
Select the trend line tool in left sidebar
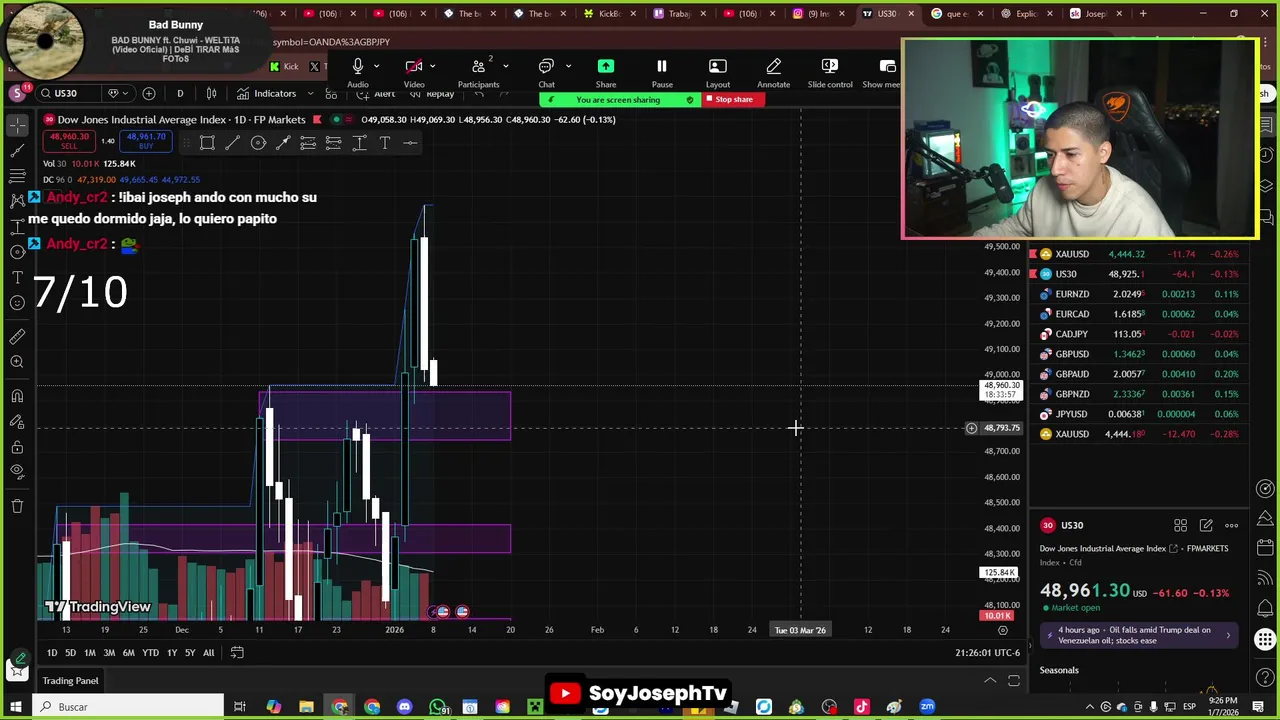(17, 150)
